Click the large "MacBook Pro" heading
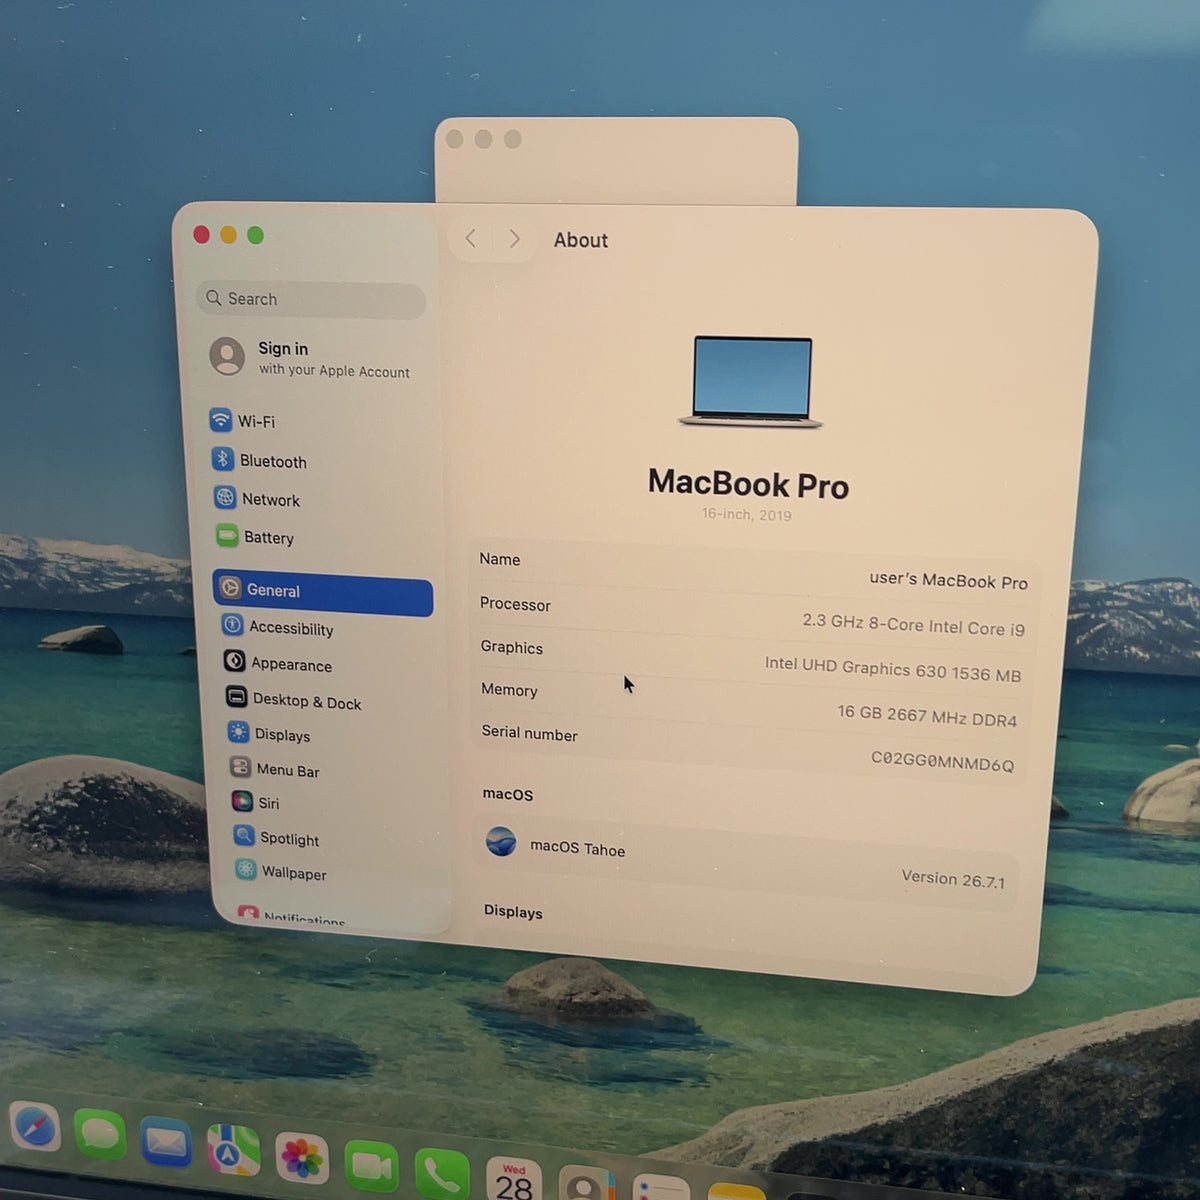 coord(748,484)
